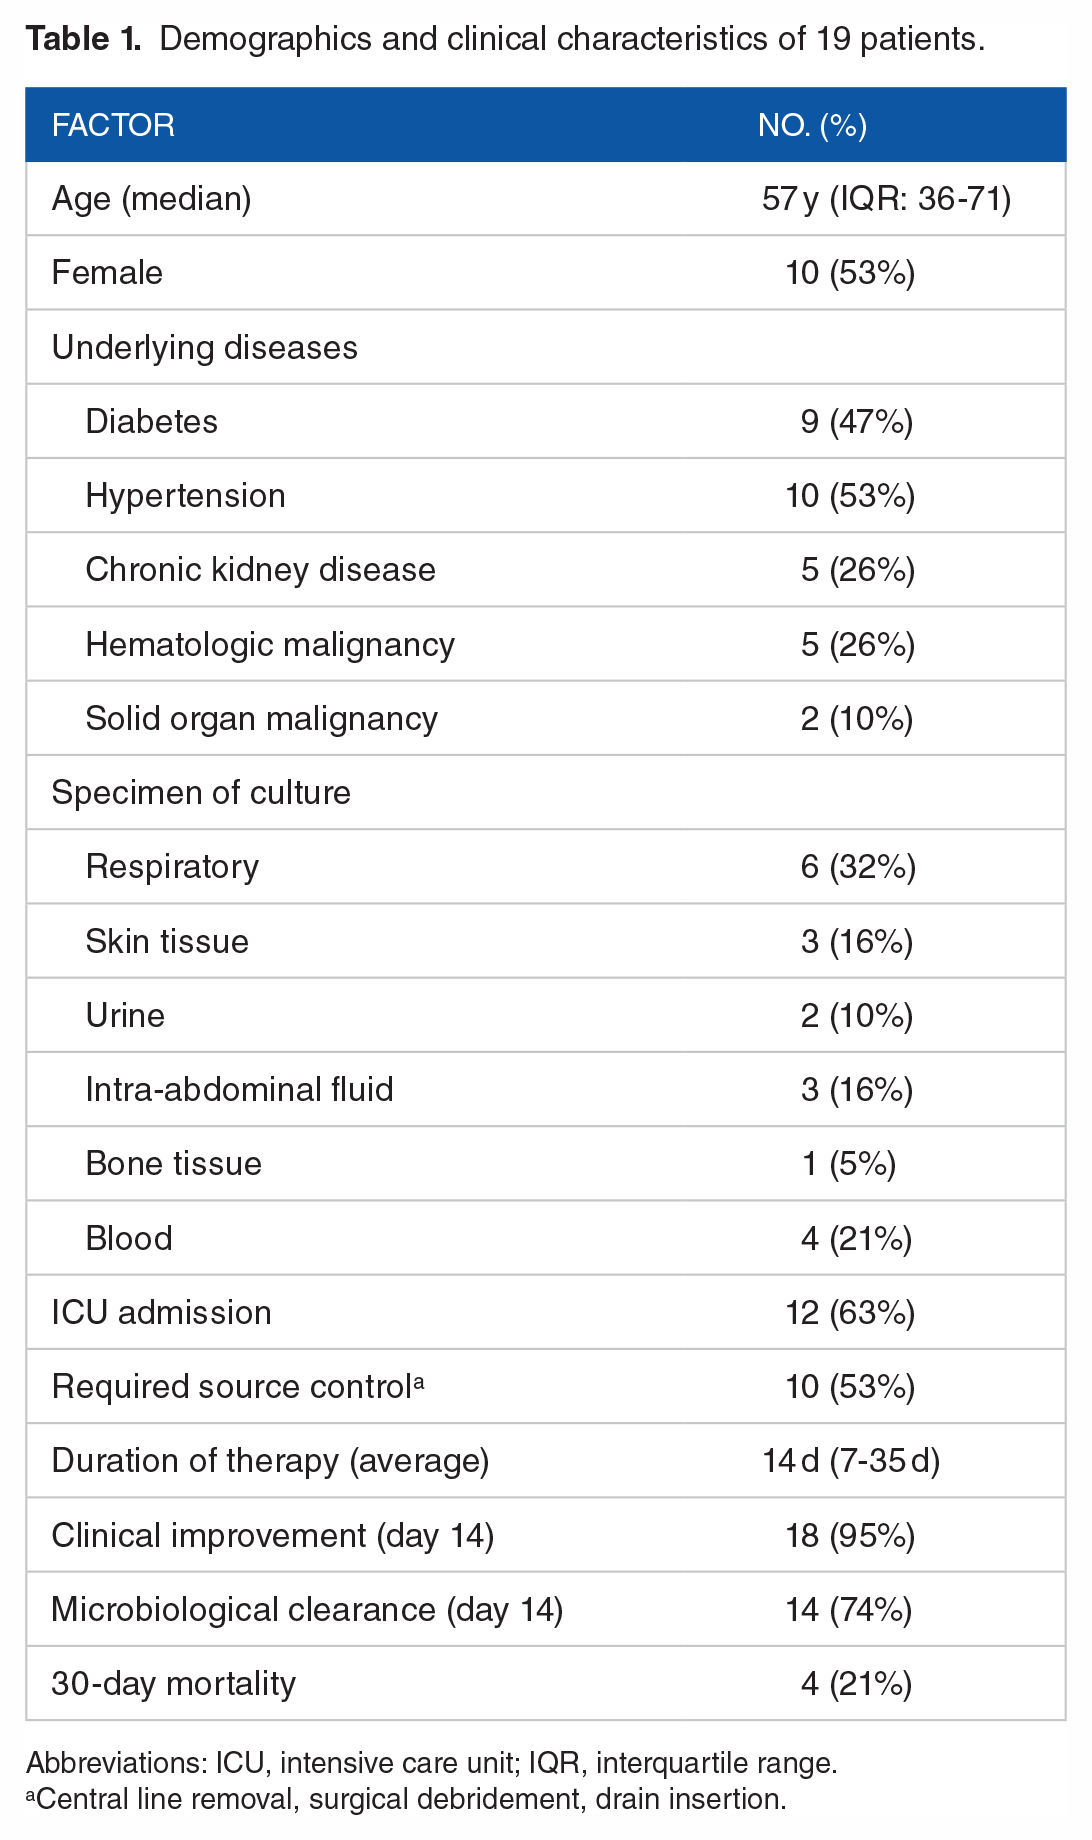Click the Microbiological clearance (day 14) label
Screen dimensions: 1092x1840
coord(308,1610)
